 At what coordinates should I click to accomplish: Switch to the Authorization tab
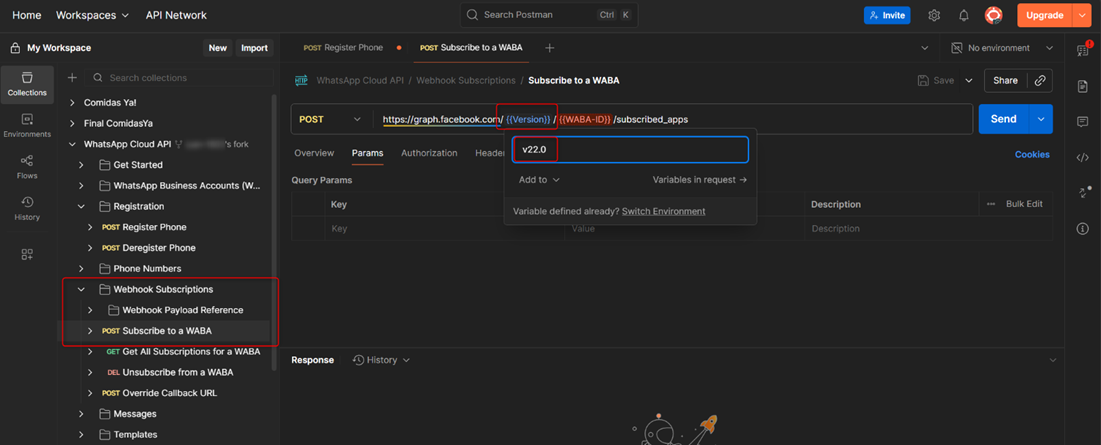pyautogui.click(x=429, y=153)
